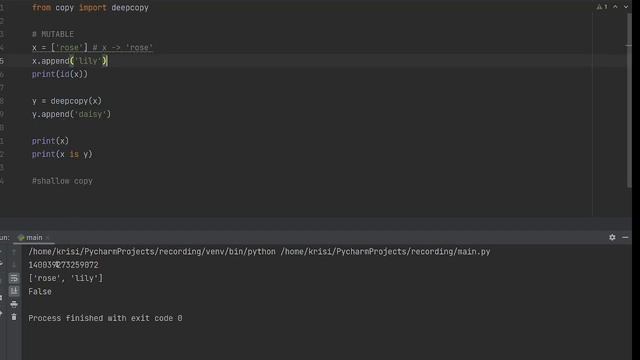640x360 pixels.
Task: Hide the Run tool window
Action: click(x=625, y=237)
